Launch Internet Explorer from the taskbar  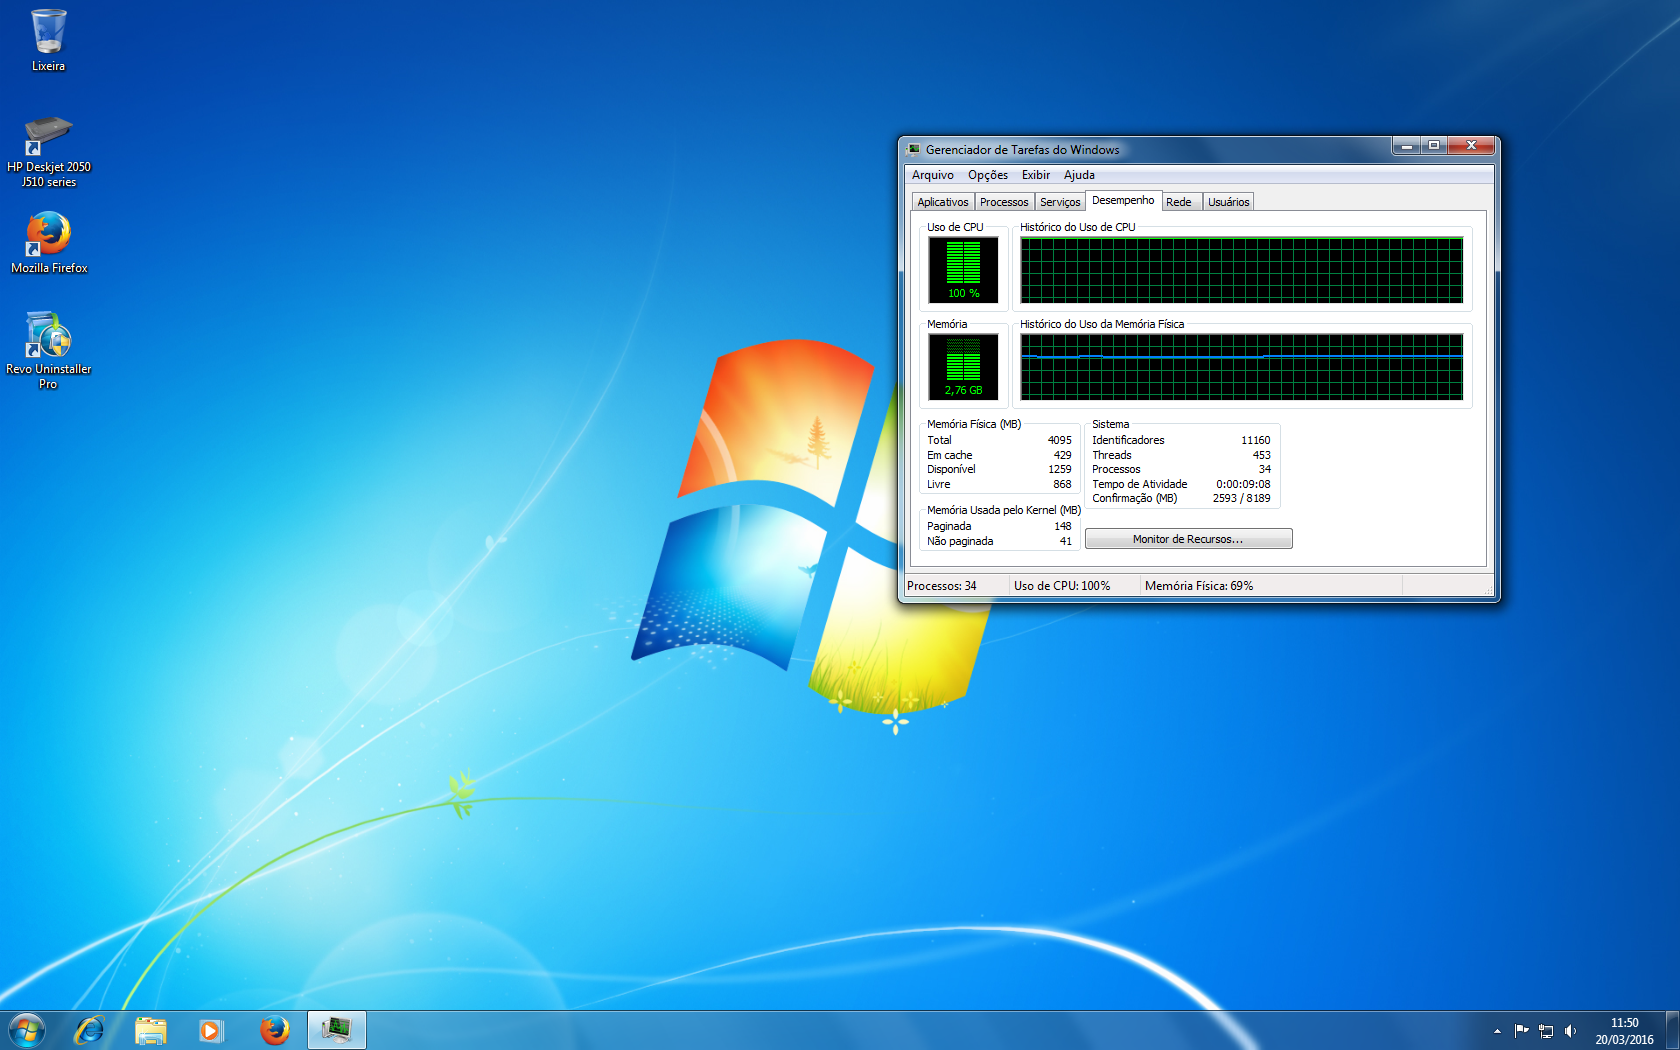(x=89, y=1030)
